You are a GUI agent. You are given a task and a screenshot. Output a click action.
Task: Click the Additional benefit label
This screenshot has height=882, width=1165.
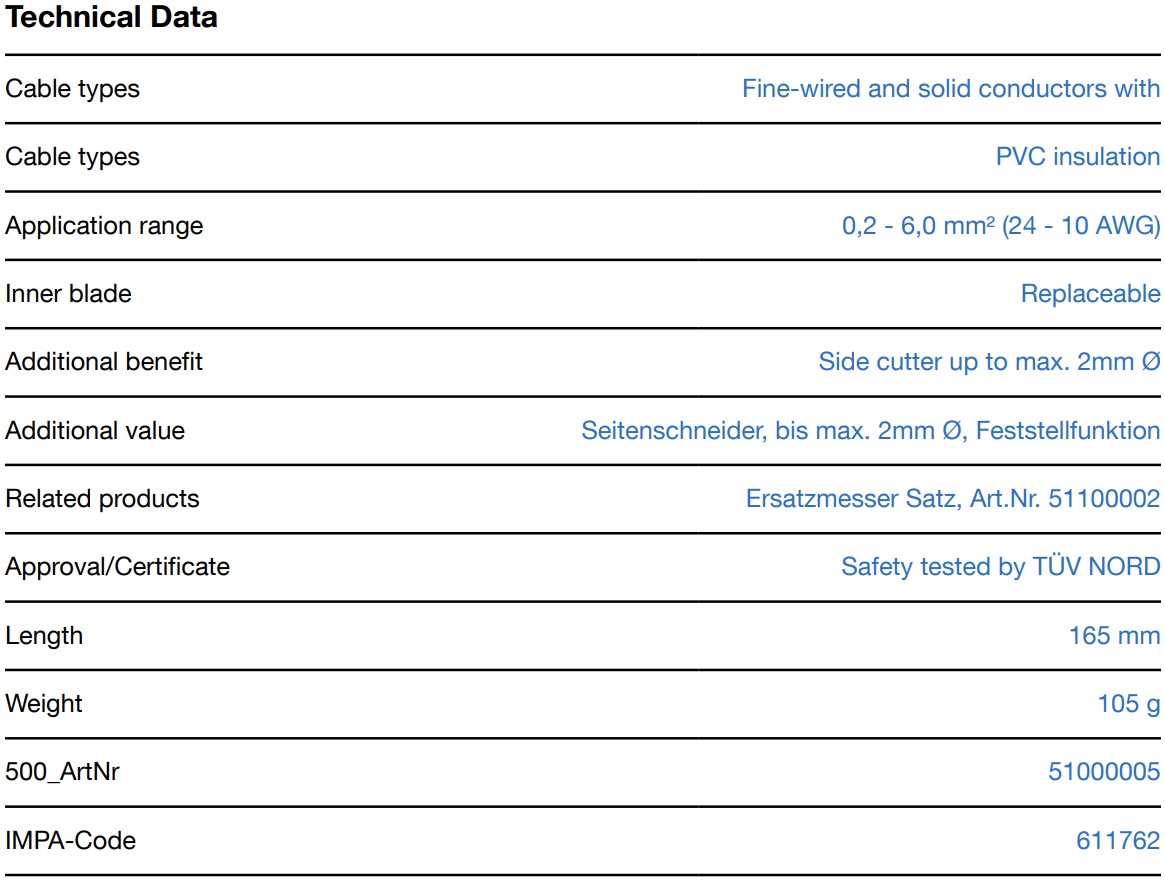click(x=104, y=362)
